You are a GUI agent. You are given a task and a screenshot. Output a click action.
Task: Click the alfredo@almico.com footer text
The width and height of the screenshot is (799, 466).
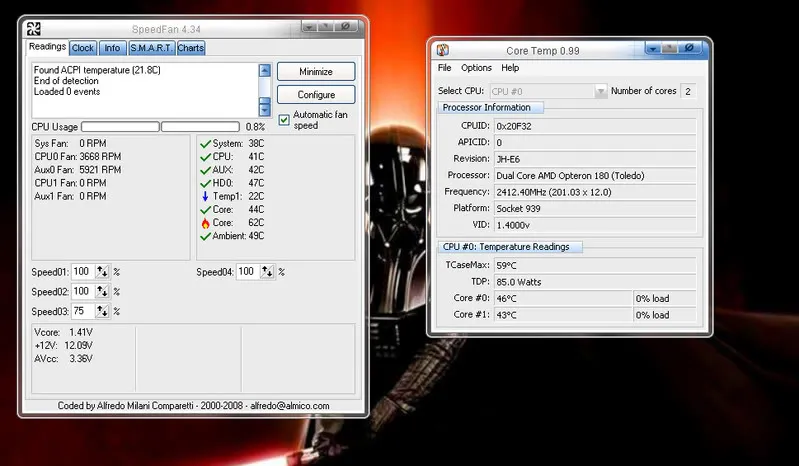289,406
